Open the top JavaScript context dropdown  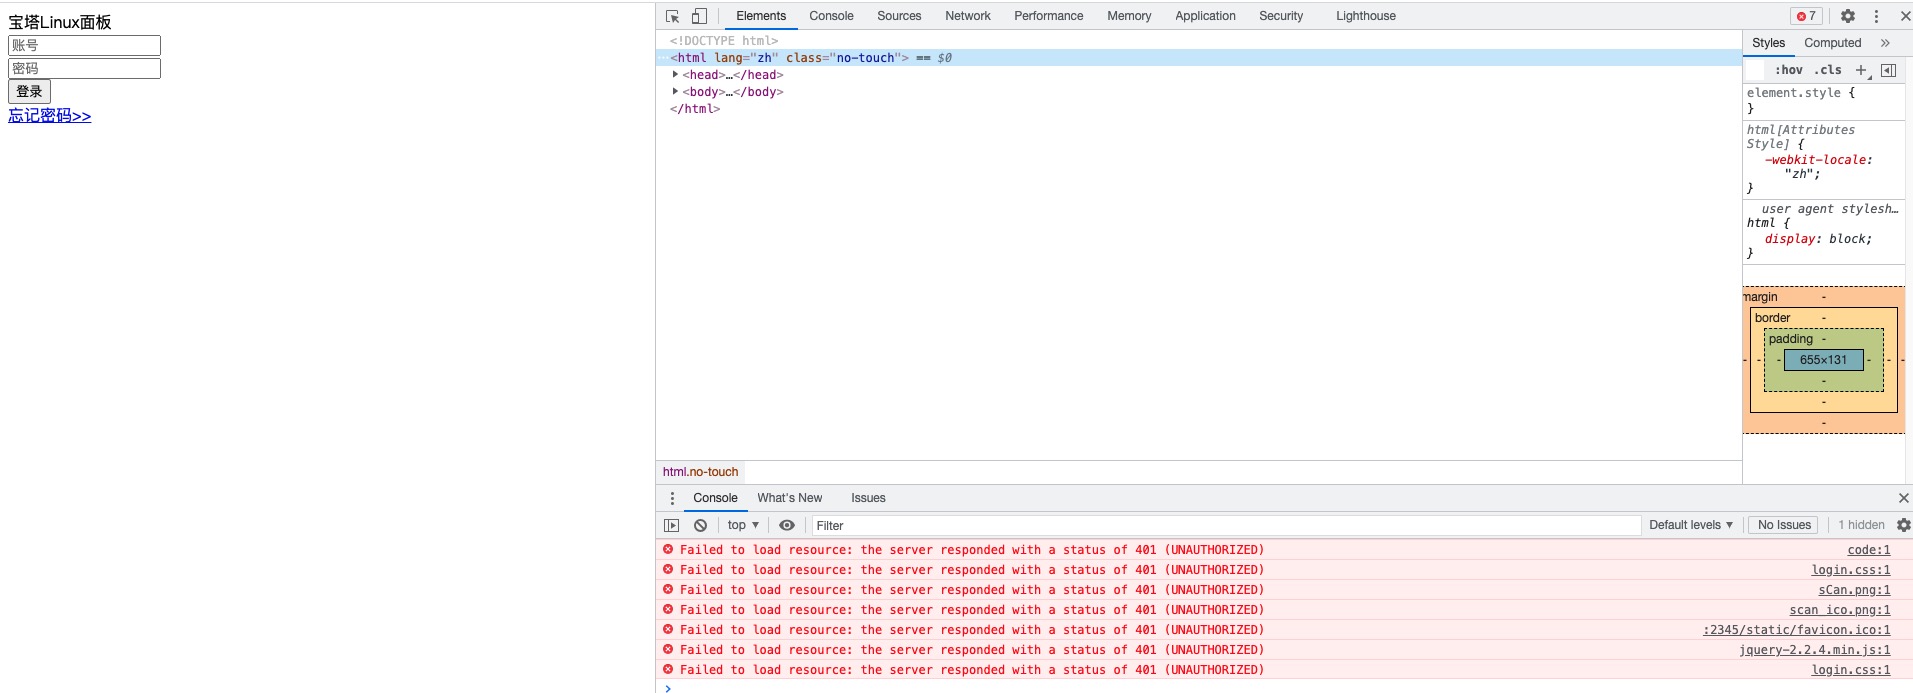point(742,525)
